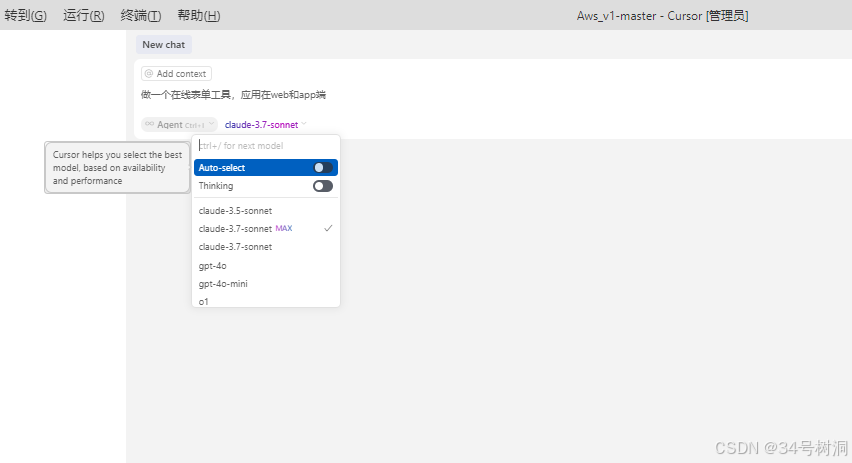Select claude-3.7-sonnet MAX model
The height and width of the screenshot is (463, 852).
pyautogui.click(x=266, y=228)
